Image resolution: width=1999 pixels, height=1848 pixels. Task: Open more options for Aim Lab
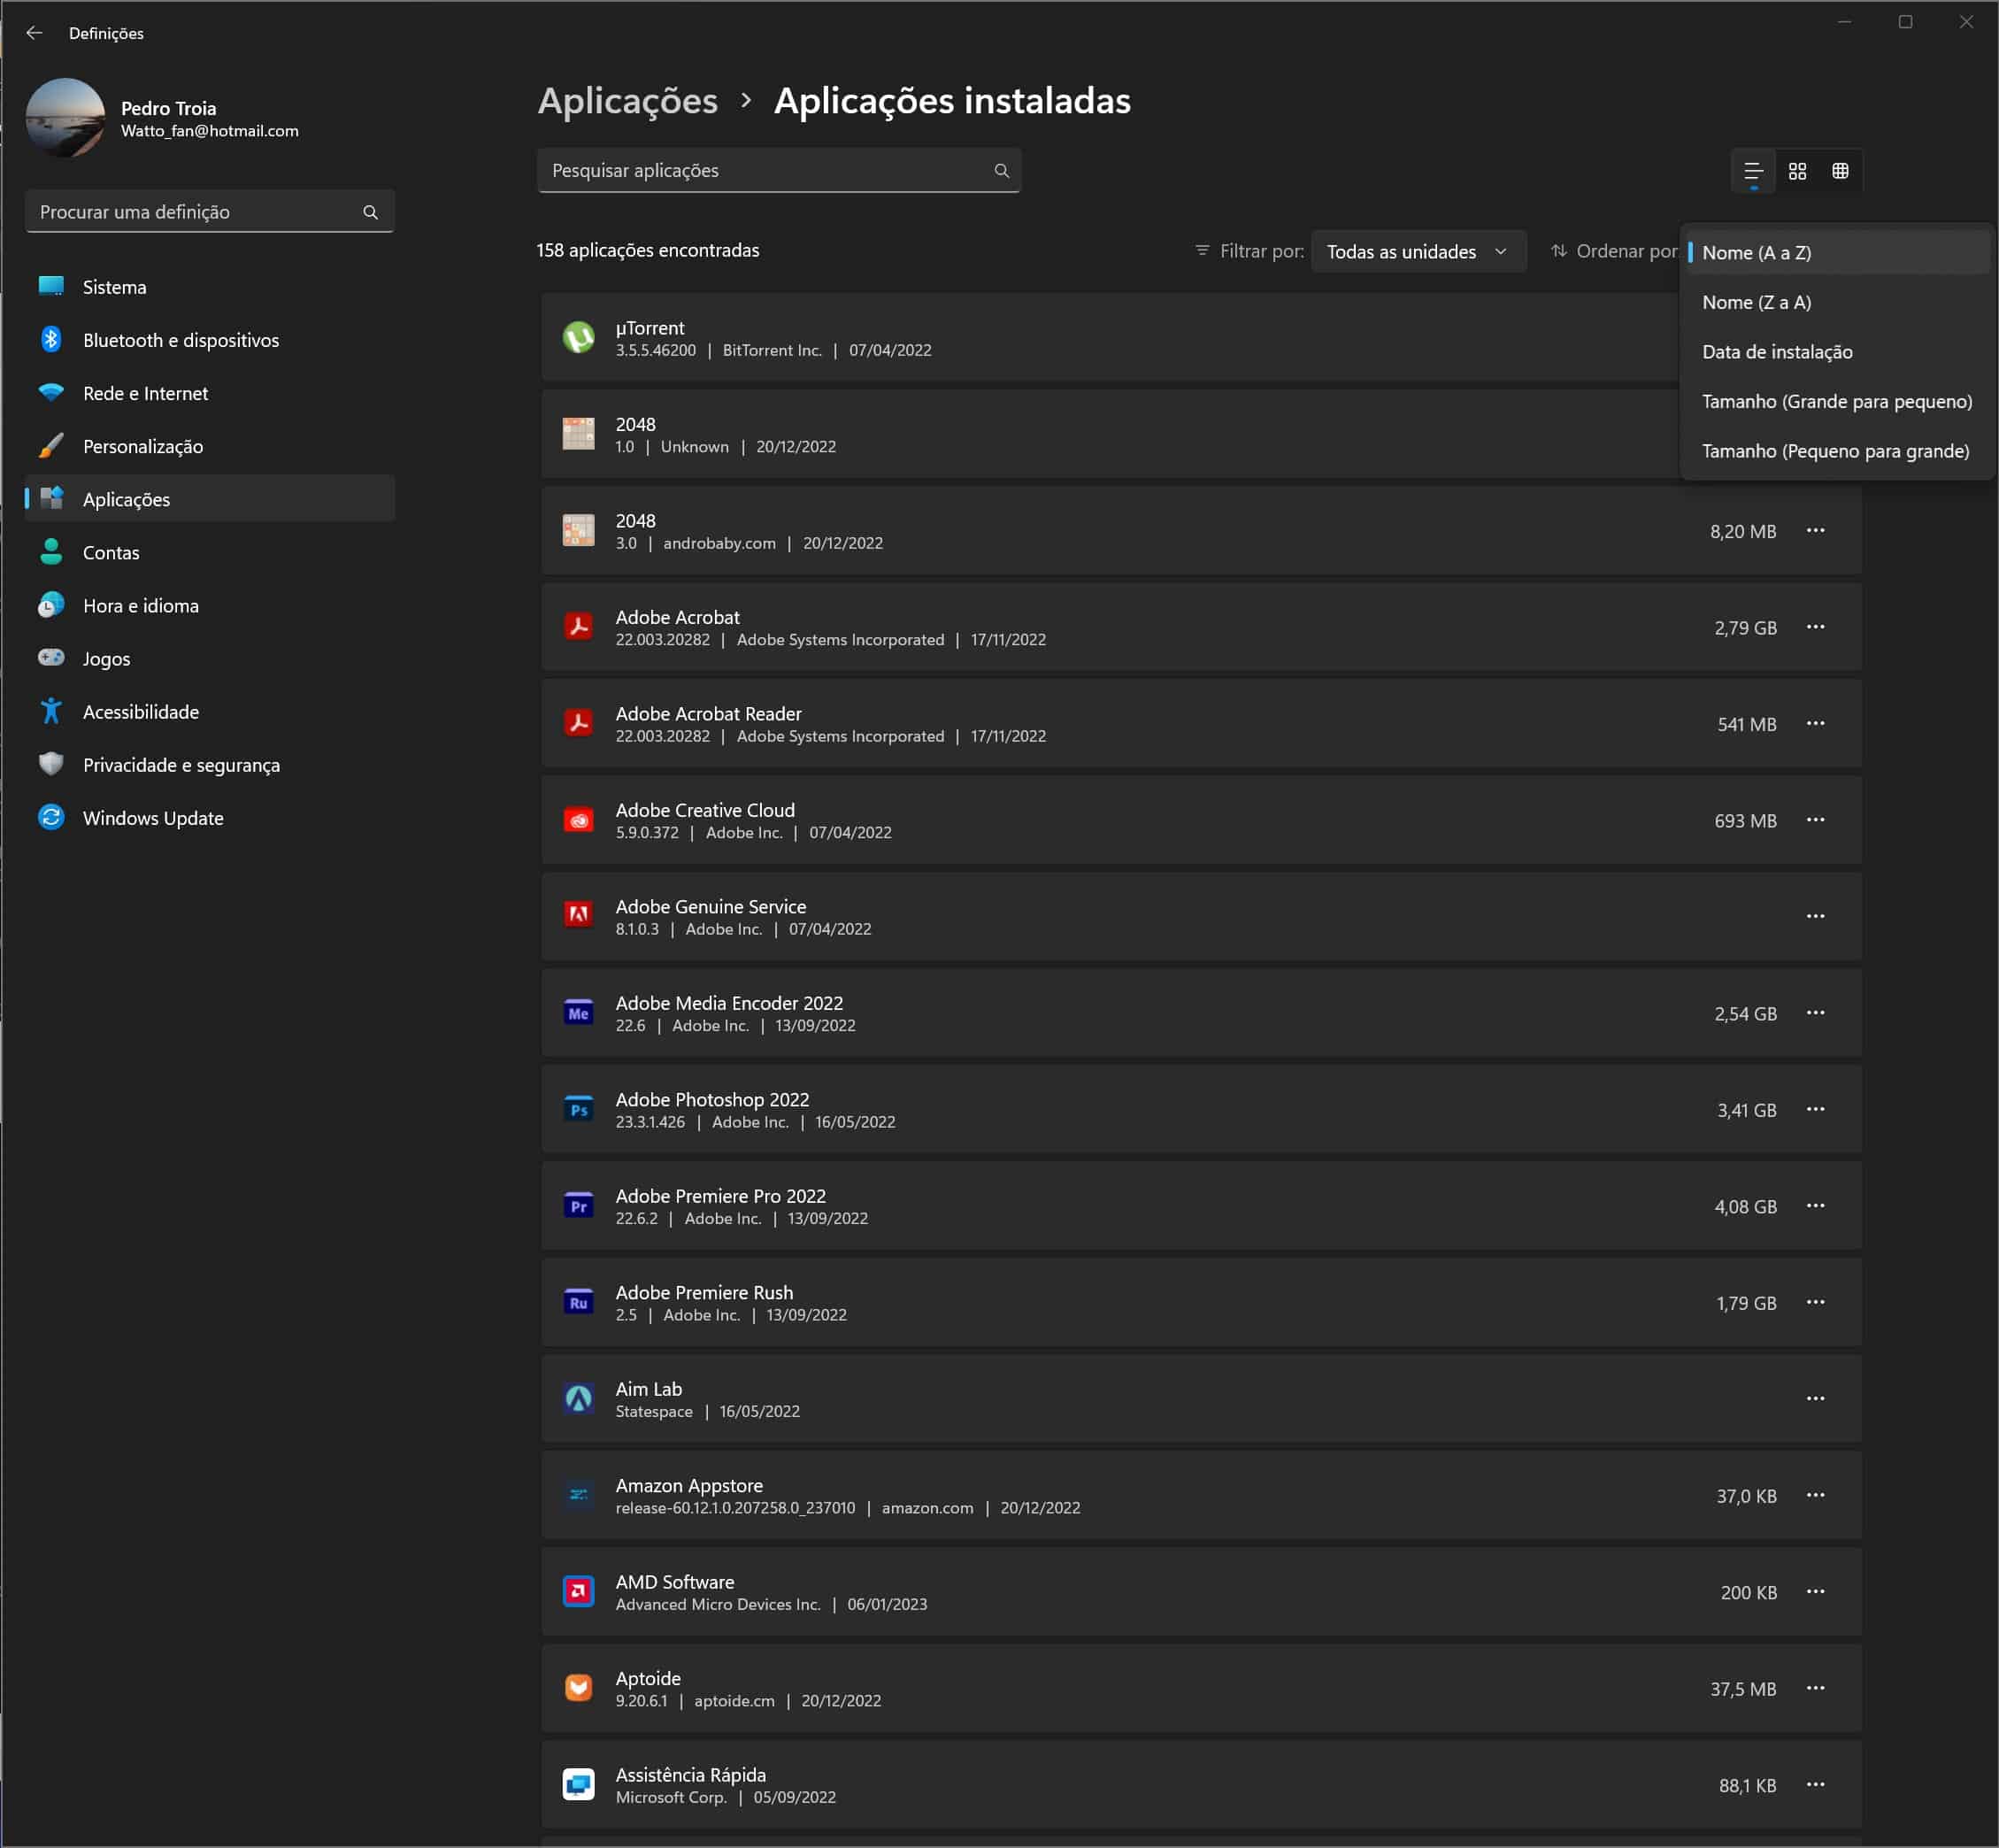[1815, 1398]
